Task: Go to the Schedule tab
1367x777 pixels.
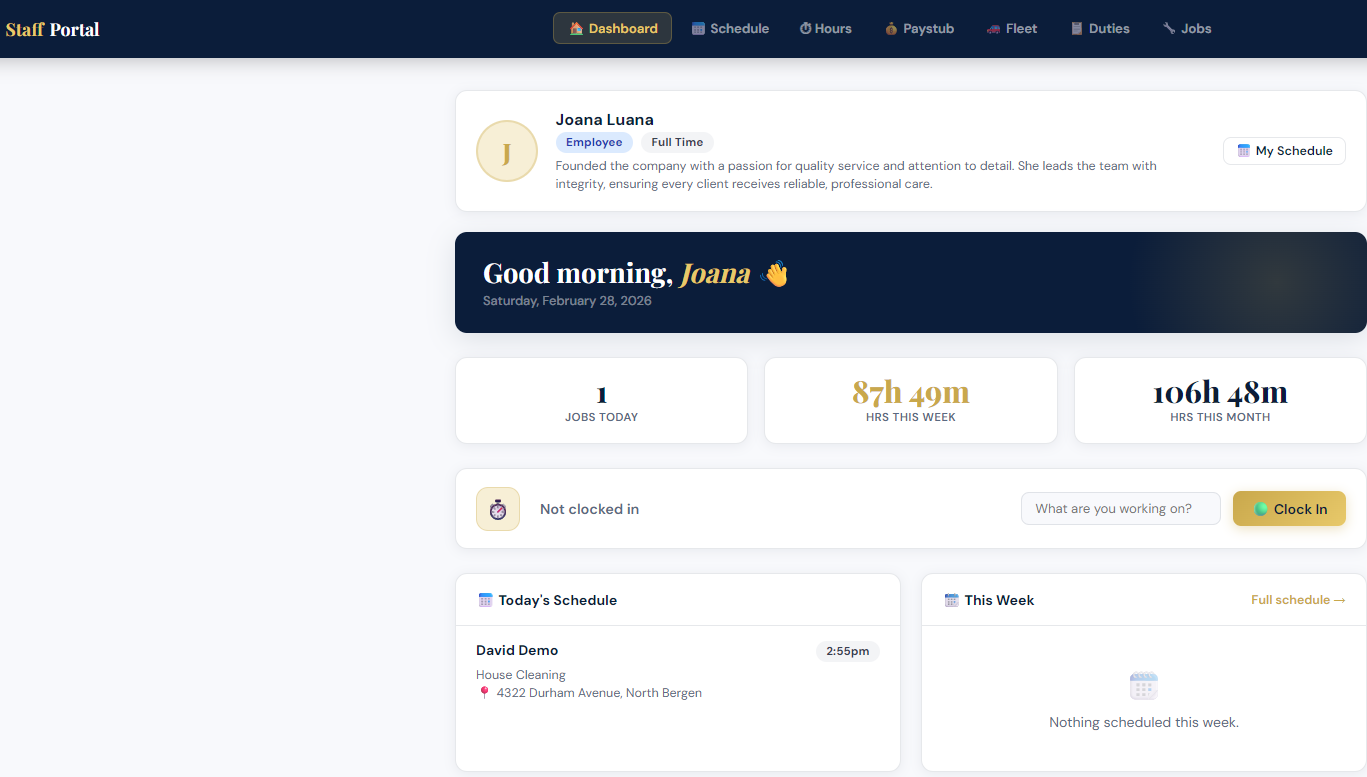Action: 730,29
